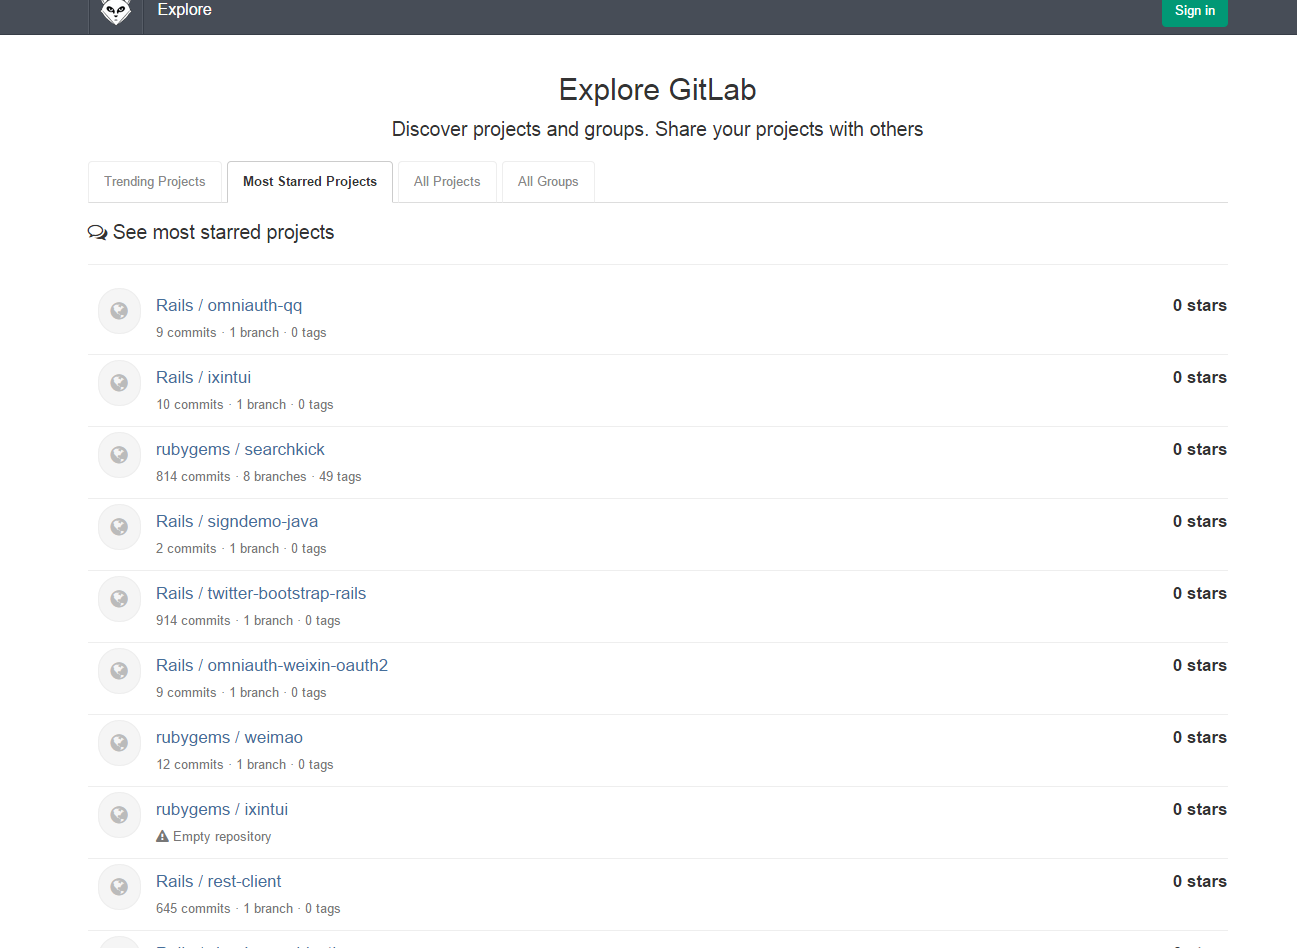Click the weimao project avatar icon
The image size is (1297, 948).
tap(119, 743)
